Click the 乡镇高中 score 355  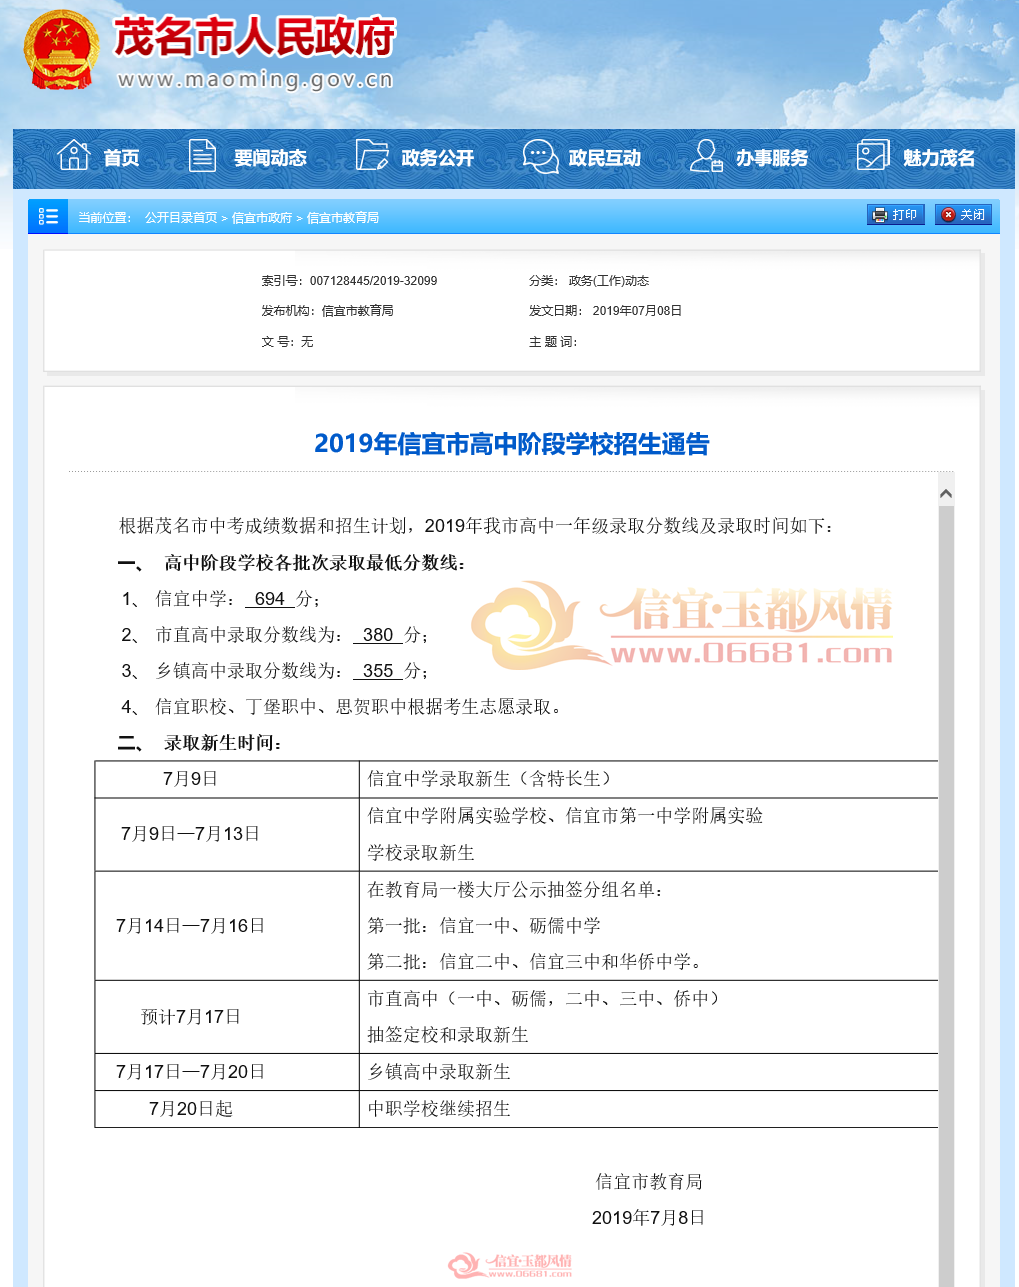tap(378, 671)
